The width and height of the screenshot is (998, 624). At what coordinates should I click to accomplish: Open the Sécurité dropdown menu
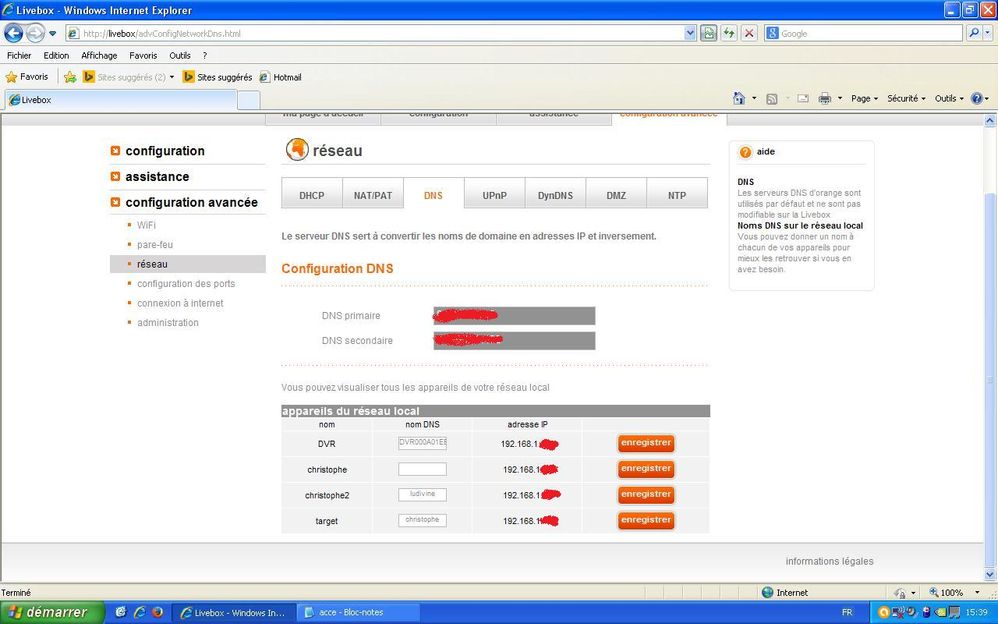click(906, 99)
